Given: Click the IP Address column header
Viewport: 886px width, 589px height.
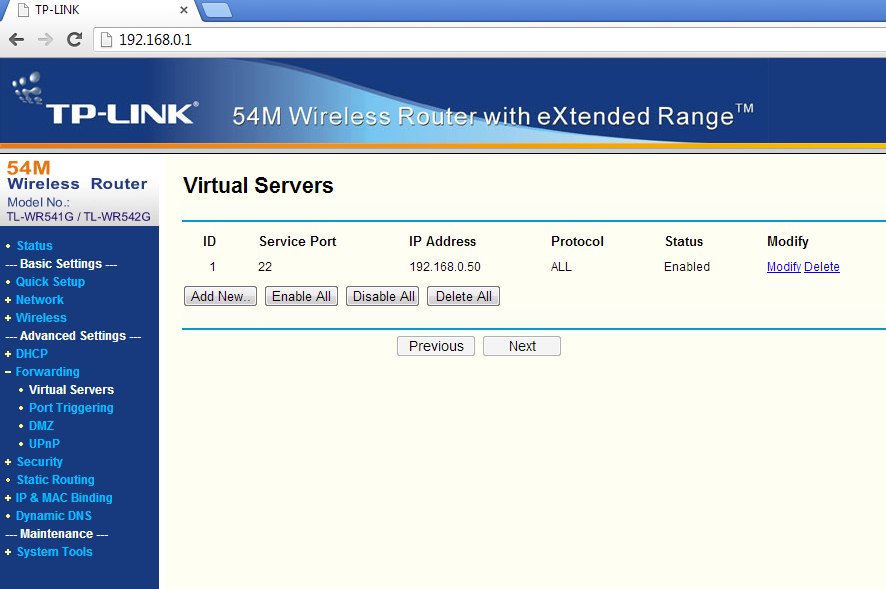Looking at the screenshot, I should click(x=442, y=241).
